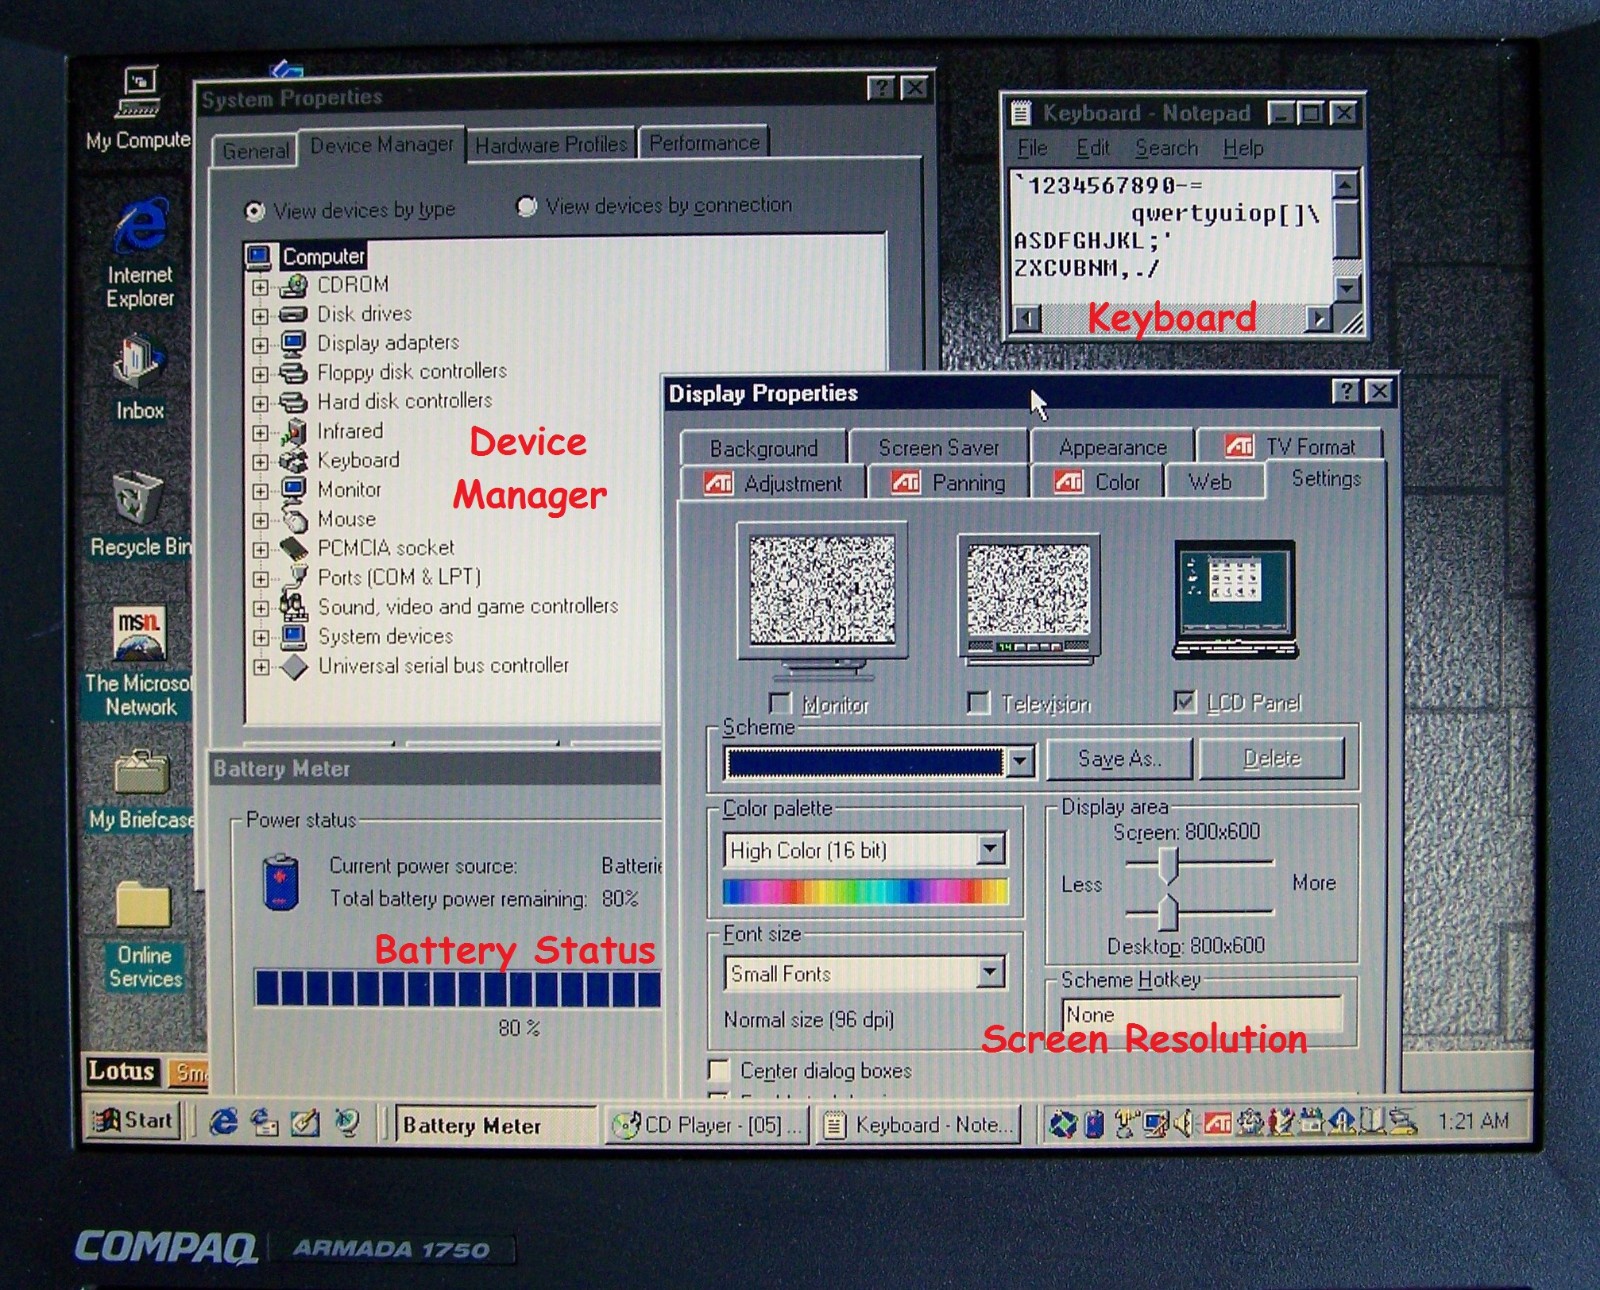Viewport: 1600px width, 1290px height.
Task: Select the television picture in Display Properties
Action: click(1029, 598)
